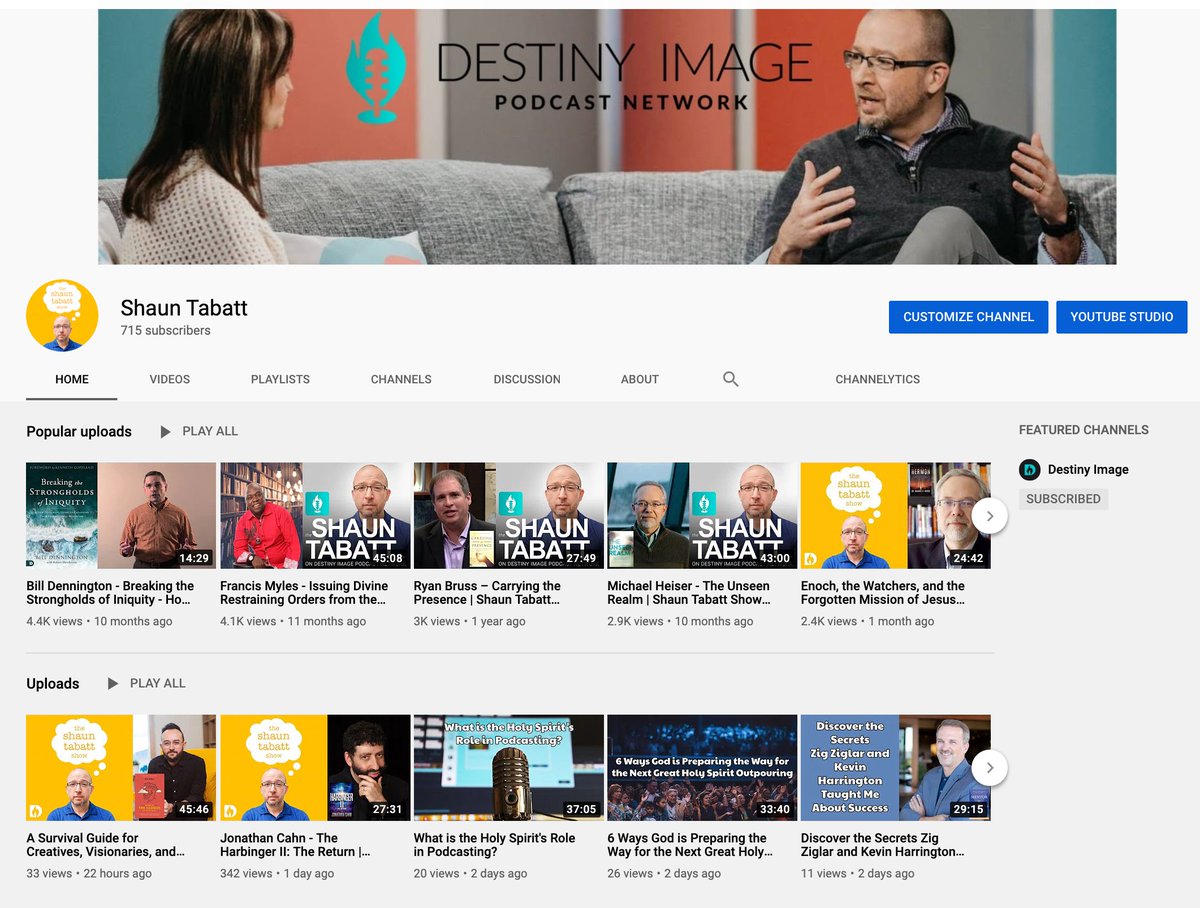The height and width of the screenshot is (908, 1200).
Task: Go to the CHANNELS tab
Action: point(401,379)
